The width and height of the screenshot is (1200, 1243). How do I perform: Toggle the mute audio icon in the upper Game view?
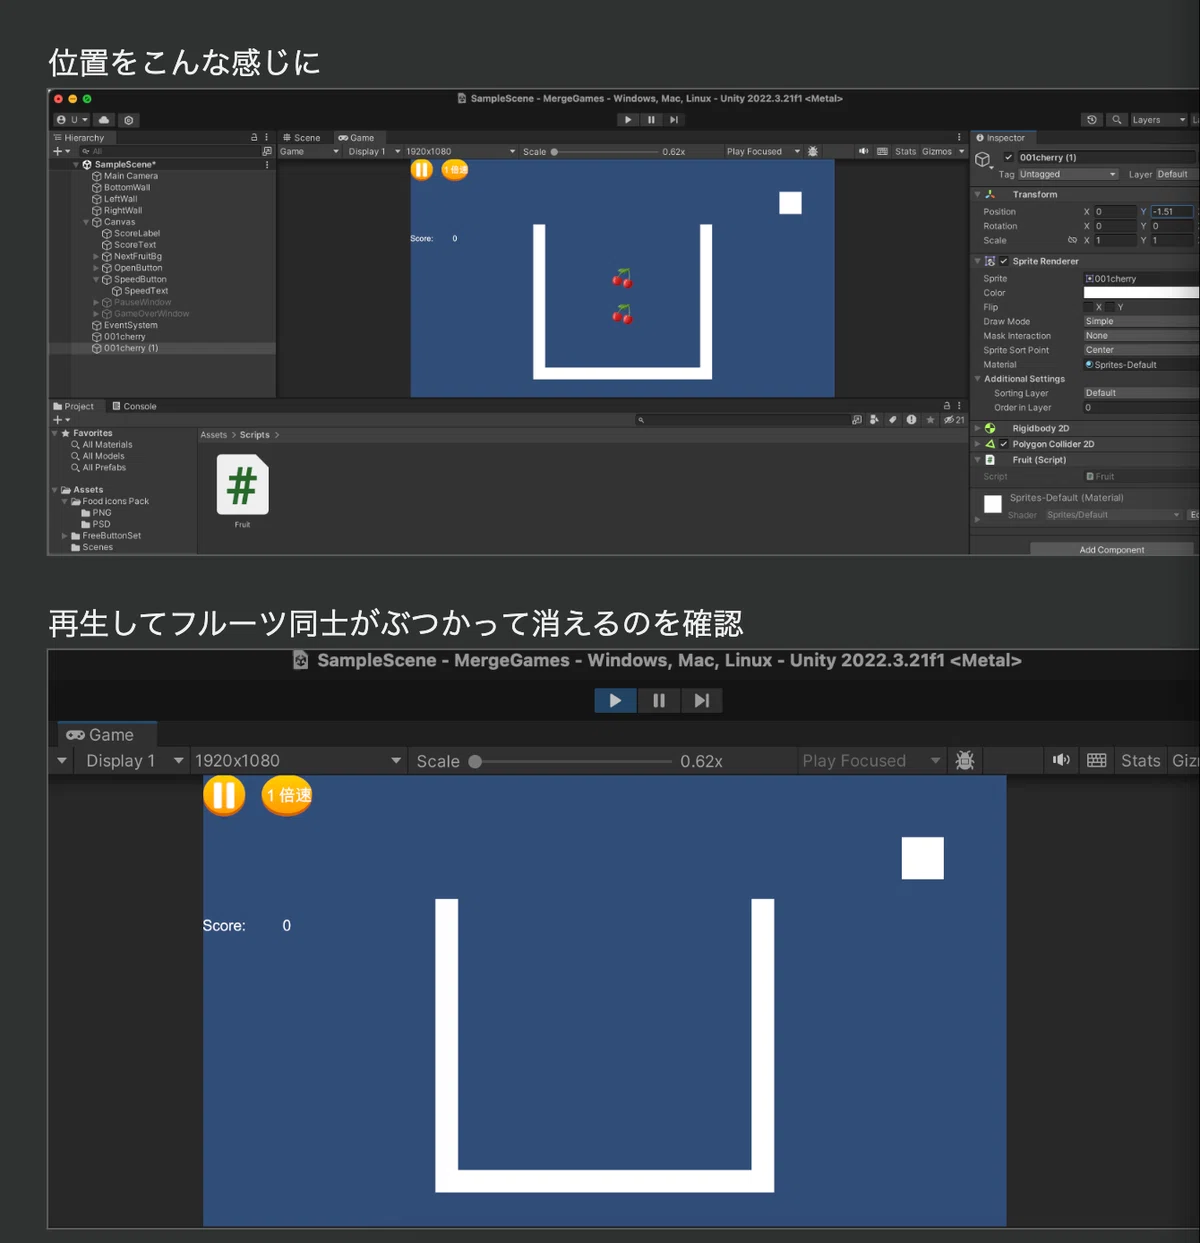click(x=863, y=152)
